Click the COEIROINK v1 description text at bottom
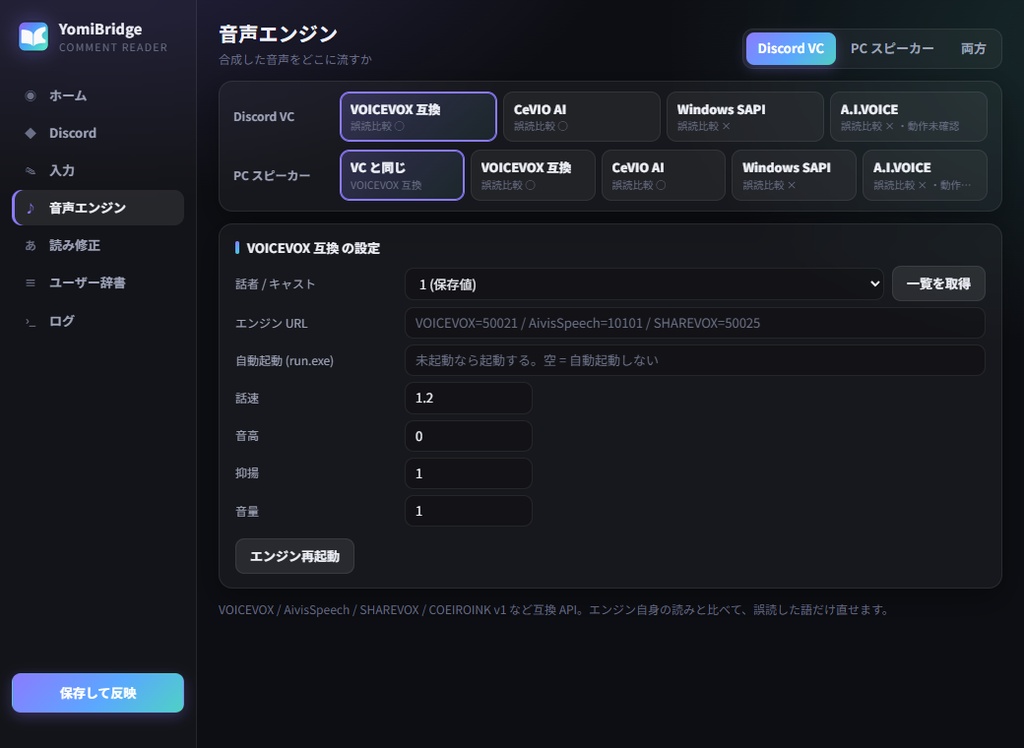 pos(553,610)
